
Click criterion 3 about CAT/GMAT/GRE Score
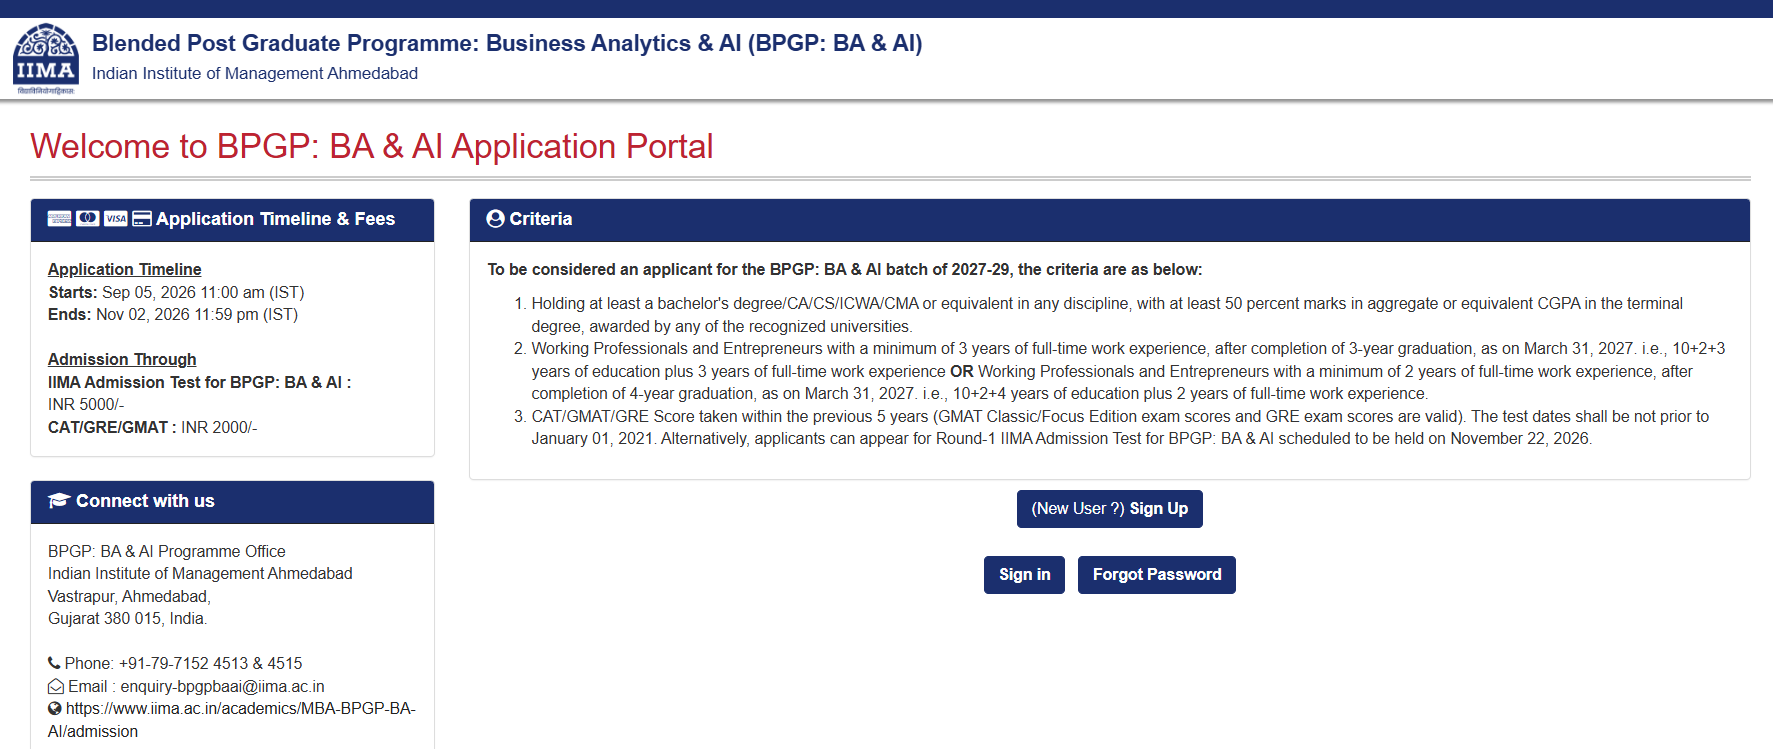tap(1120, 427)
